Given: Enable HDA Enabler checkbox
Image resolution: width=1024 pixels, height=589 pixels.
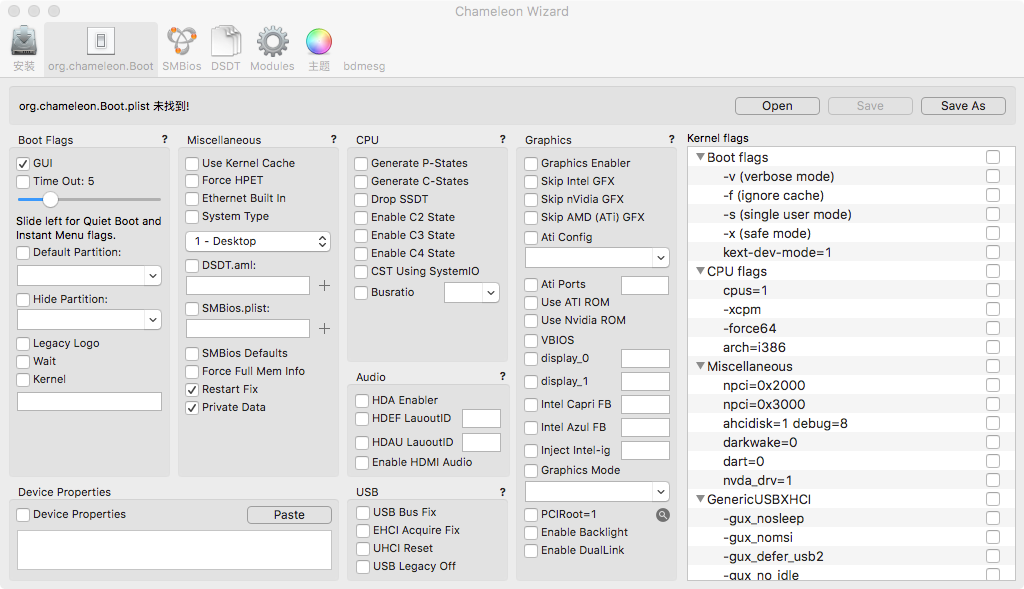Looking at the screenshot, I should click(x=362, y=400).
